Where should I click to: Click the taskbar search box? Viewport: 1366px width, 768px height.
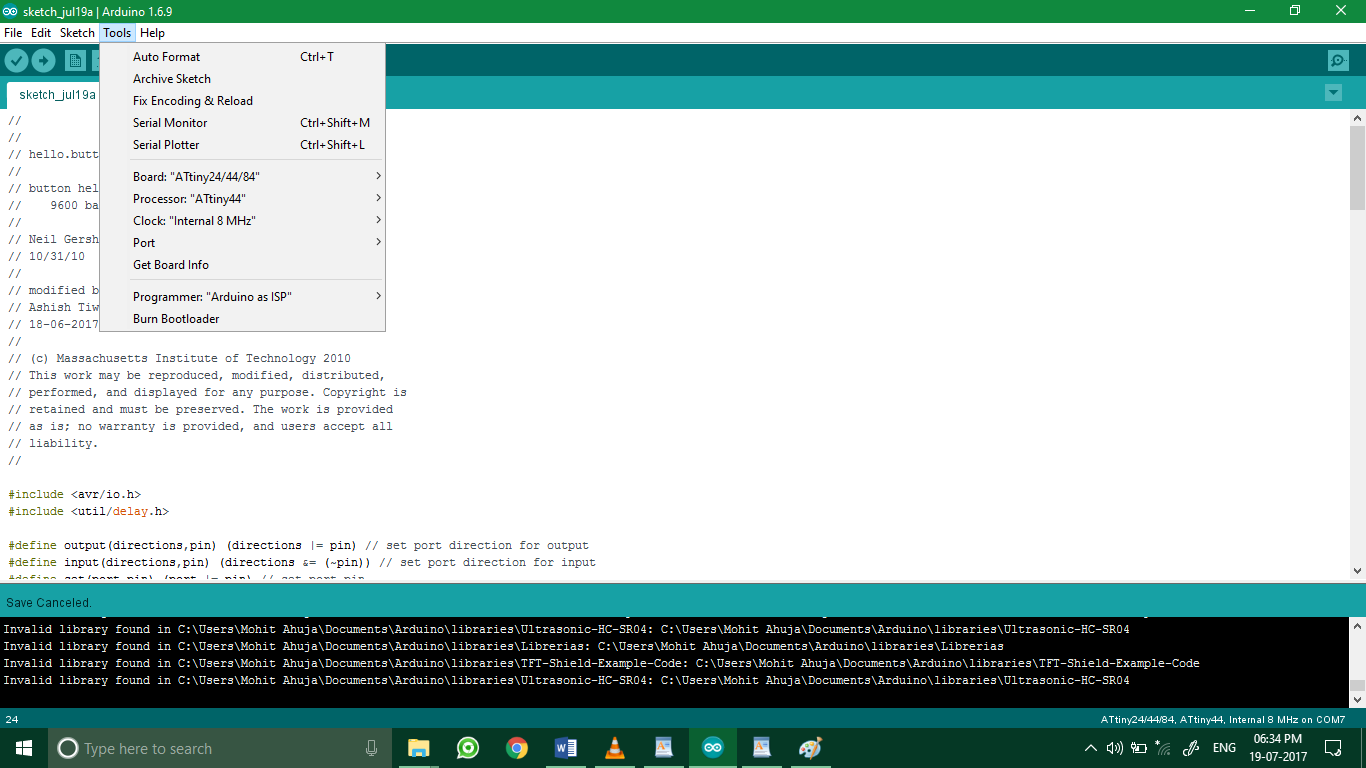221,748
